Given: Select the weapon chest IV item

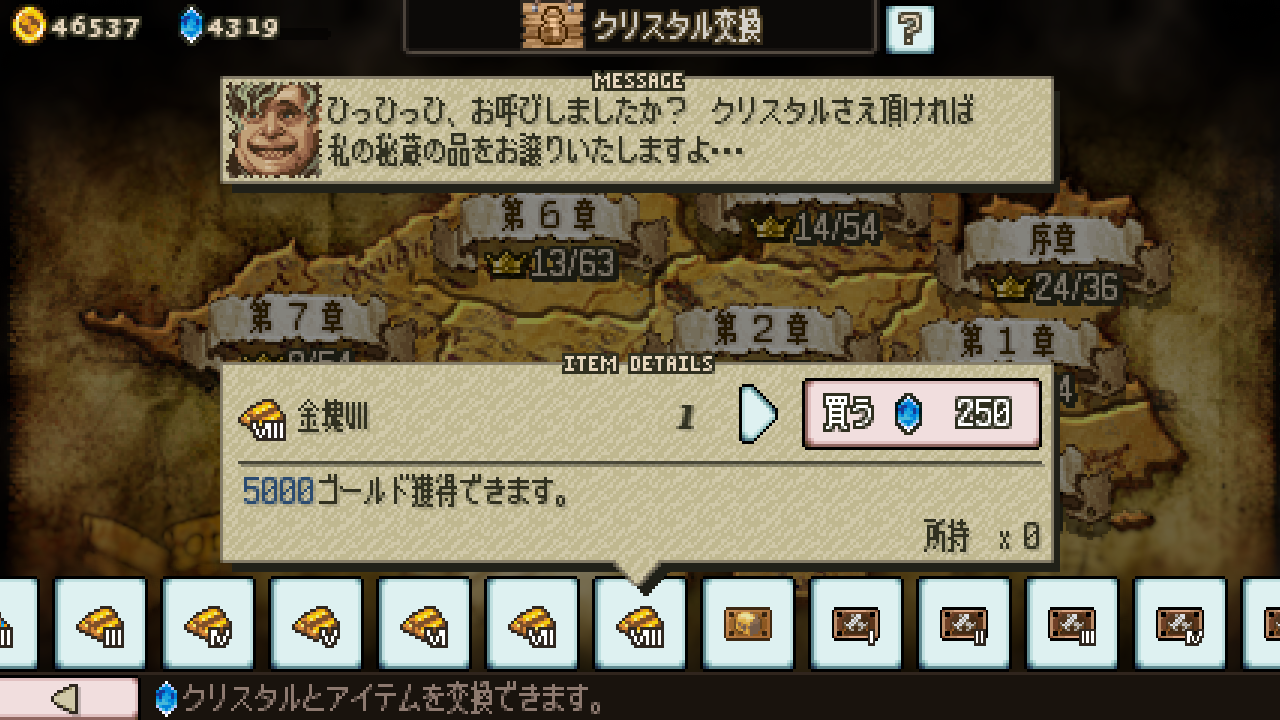Looking at the screenshot, I should (x=1180, y=624).
